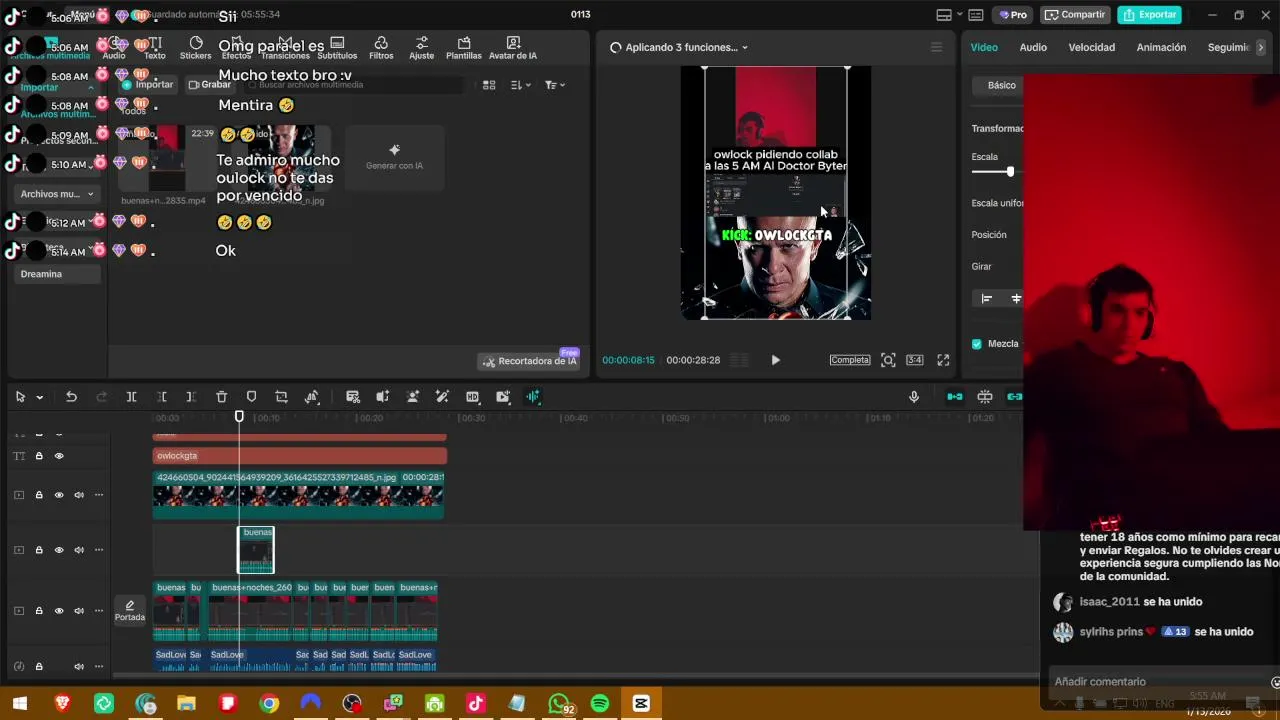Image resolution: width=1280 pixels, height=720 pixels.
Task: Open keyboard shortcuts icon in title bar
Action: tap(975, 15)
